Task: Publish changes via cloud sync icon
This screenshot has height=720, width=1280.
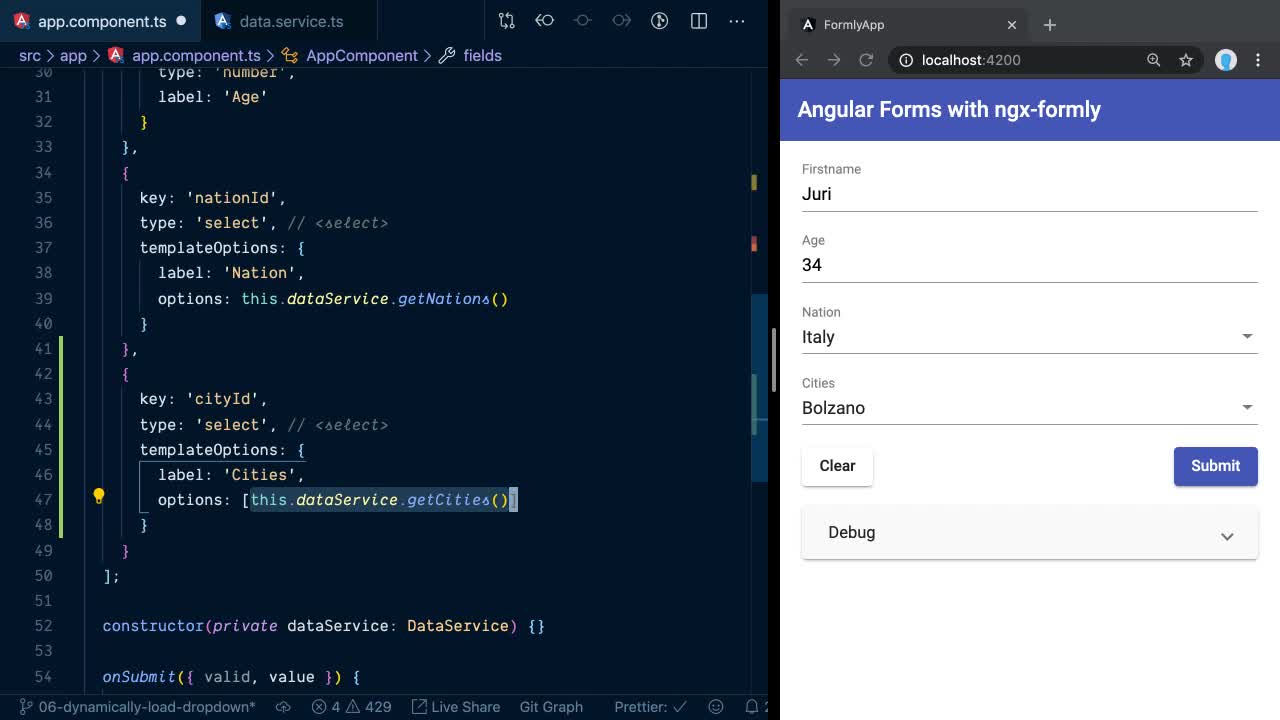Action: click(283, 707)
